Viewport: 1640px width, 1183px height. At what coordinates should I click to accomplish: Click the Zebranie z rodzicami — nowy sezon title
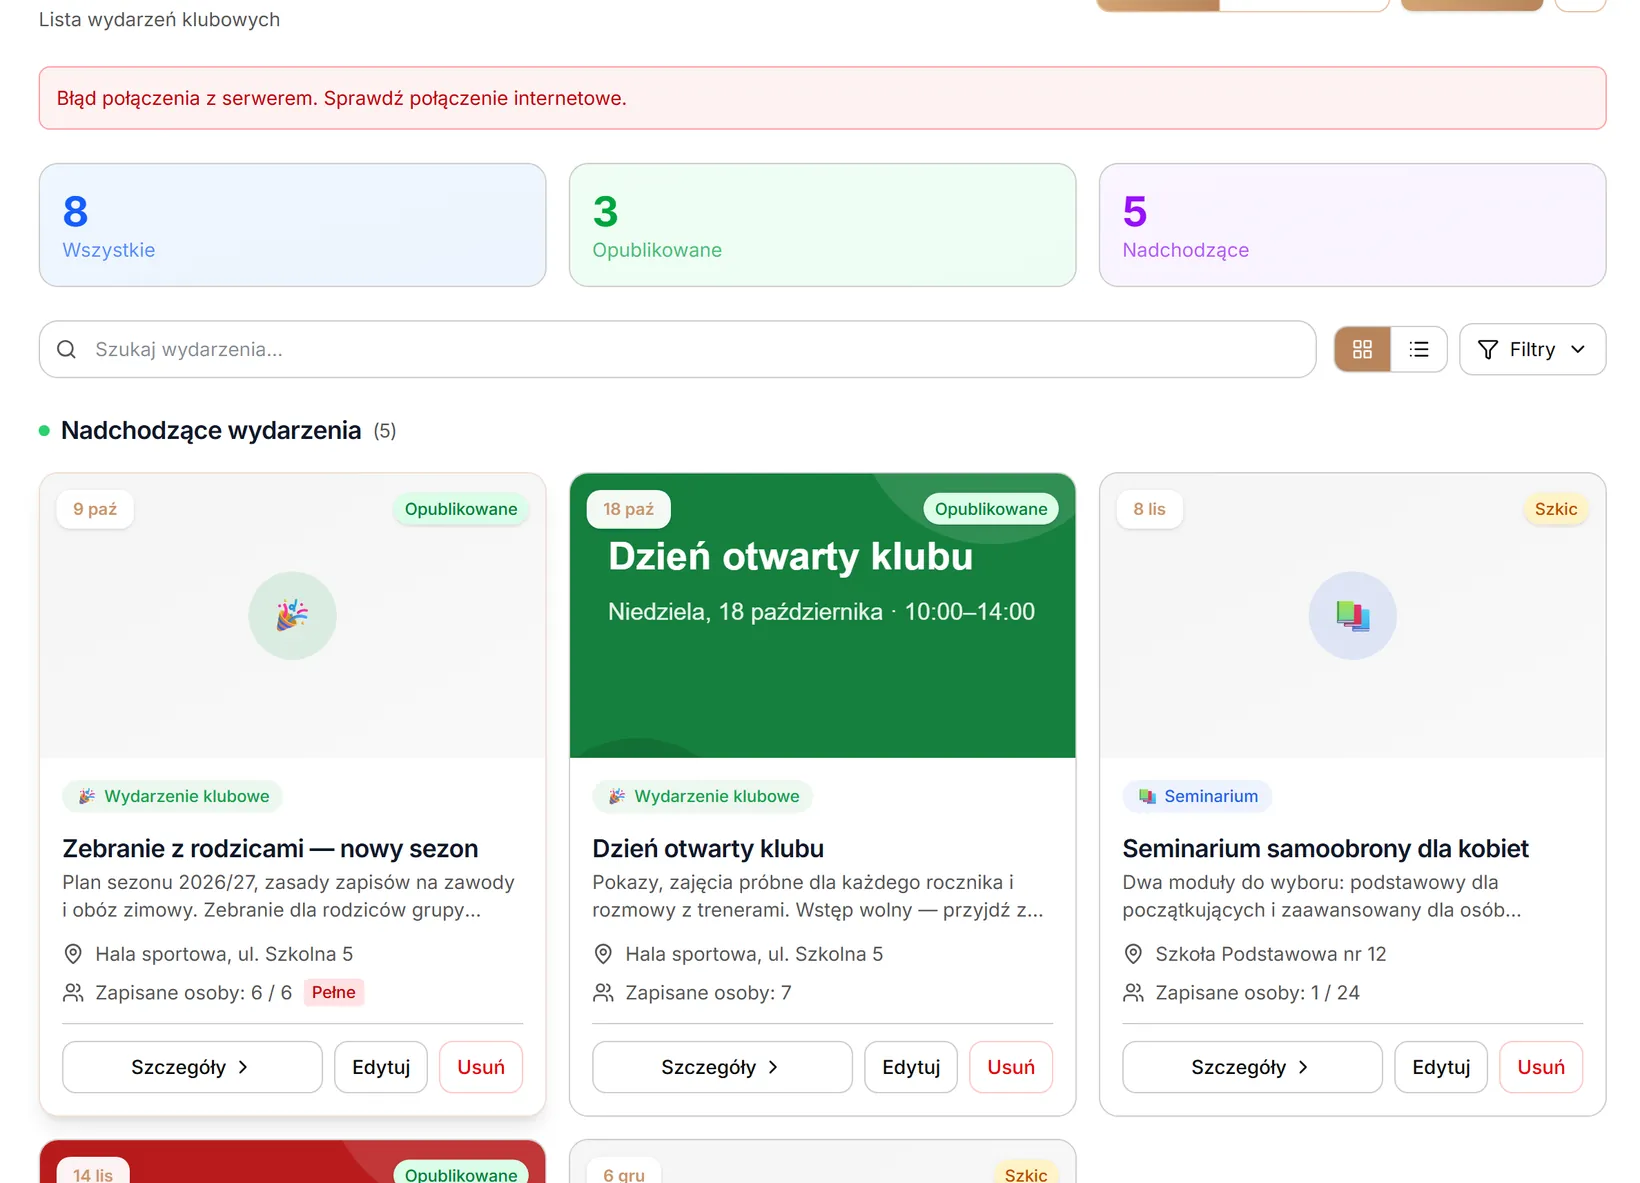pos(270,848)
